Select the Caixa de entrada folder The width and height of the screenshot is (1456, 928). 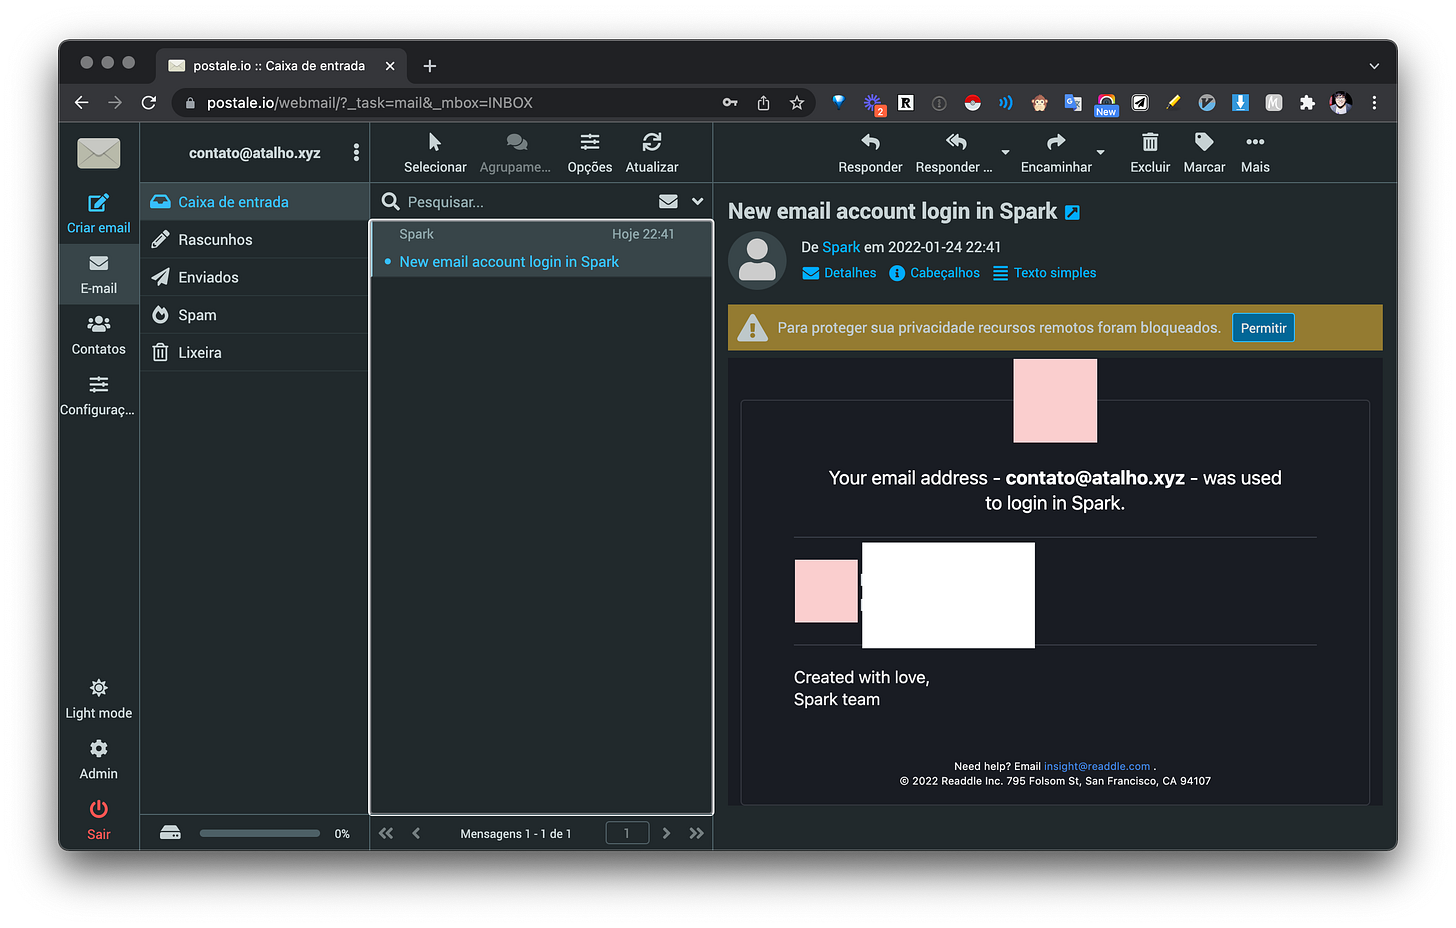pos(254,202)
